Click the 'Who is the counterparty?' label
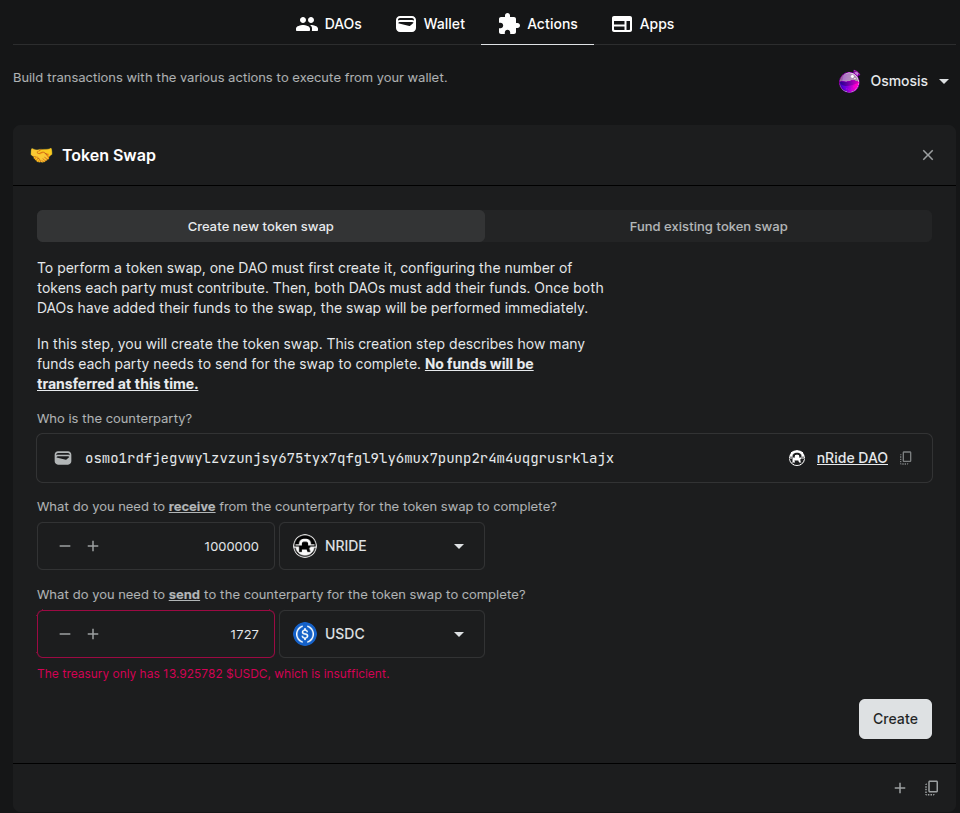Viewport: 960px width, 813px height. click(114, 419)
